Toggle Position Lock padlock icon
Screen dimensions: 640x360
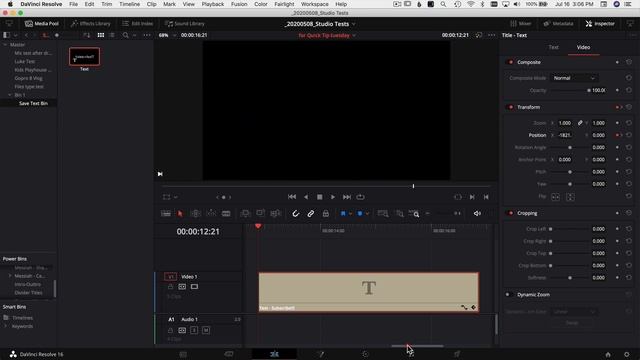(x=325, y=213)
